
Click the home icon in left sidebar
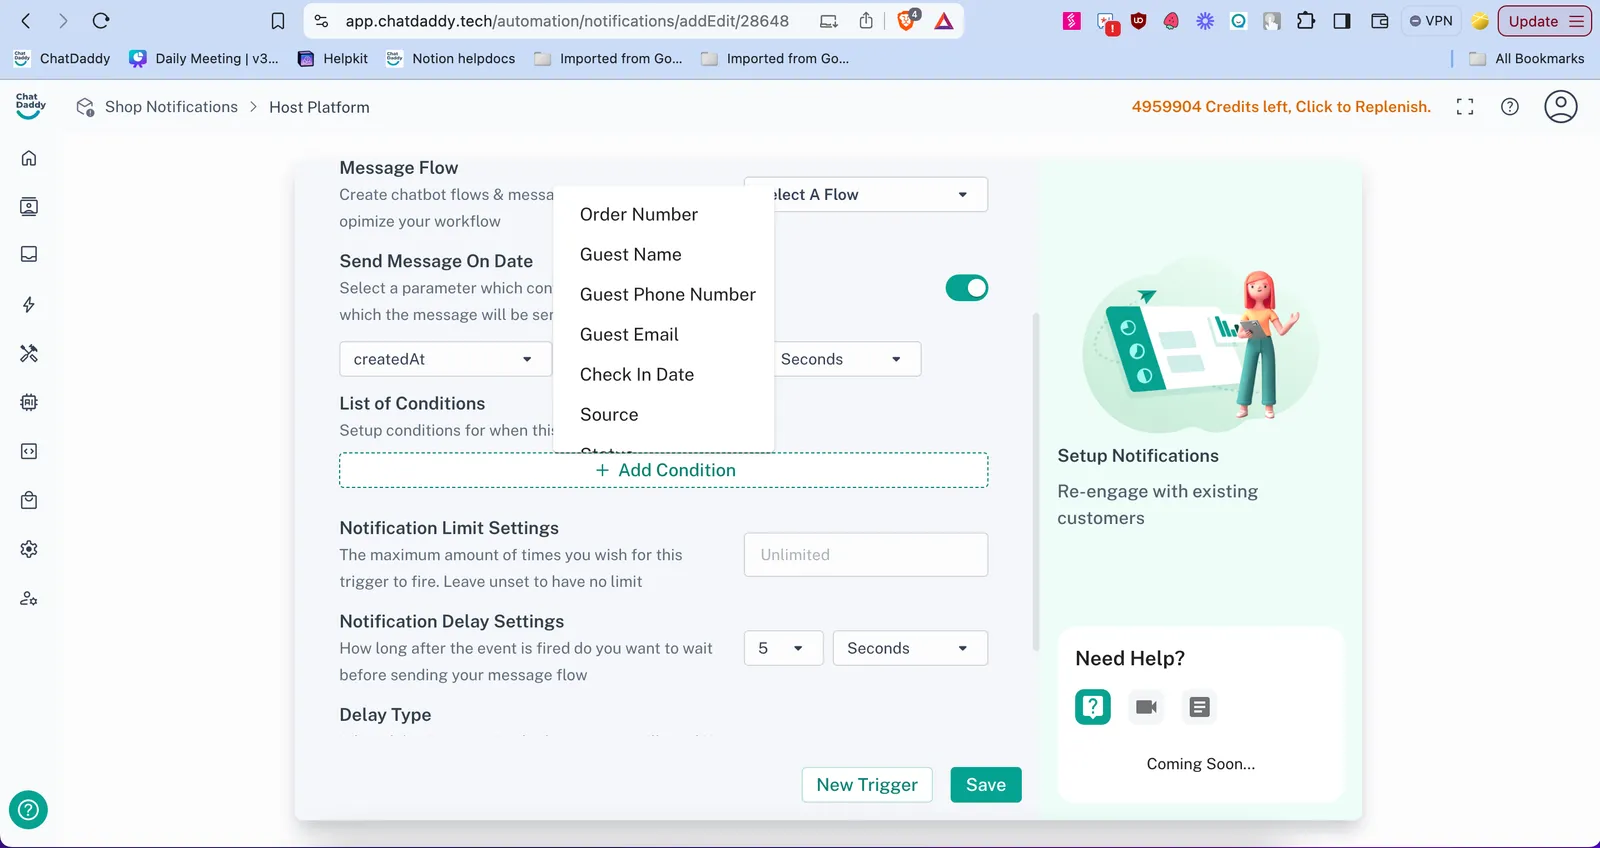click(x=29, y=158)
